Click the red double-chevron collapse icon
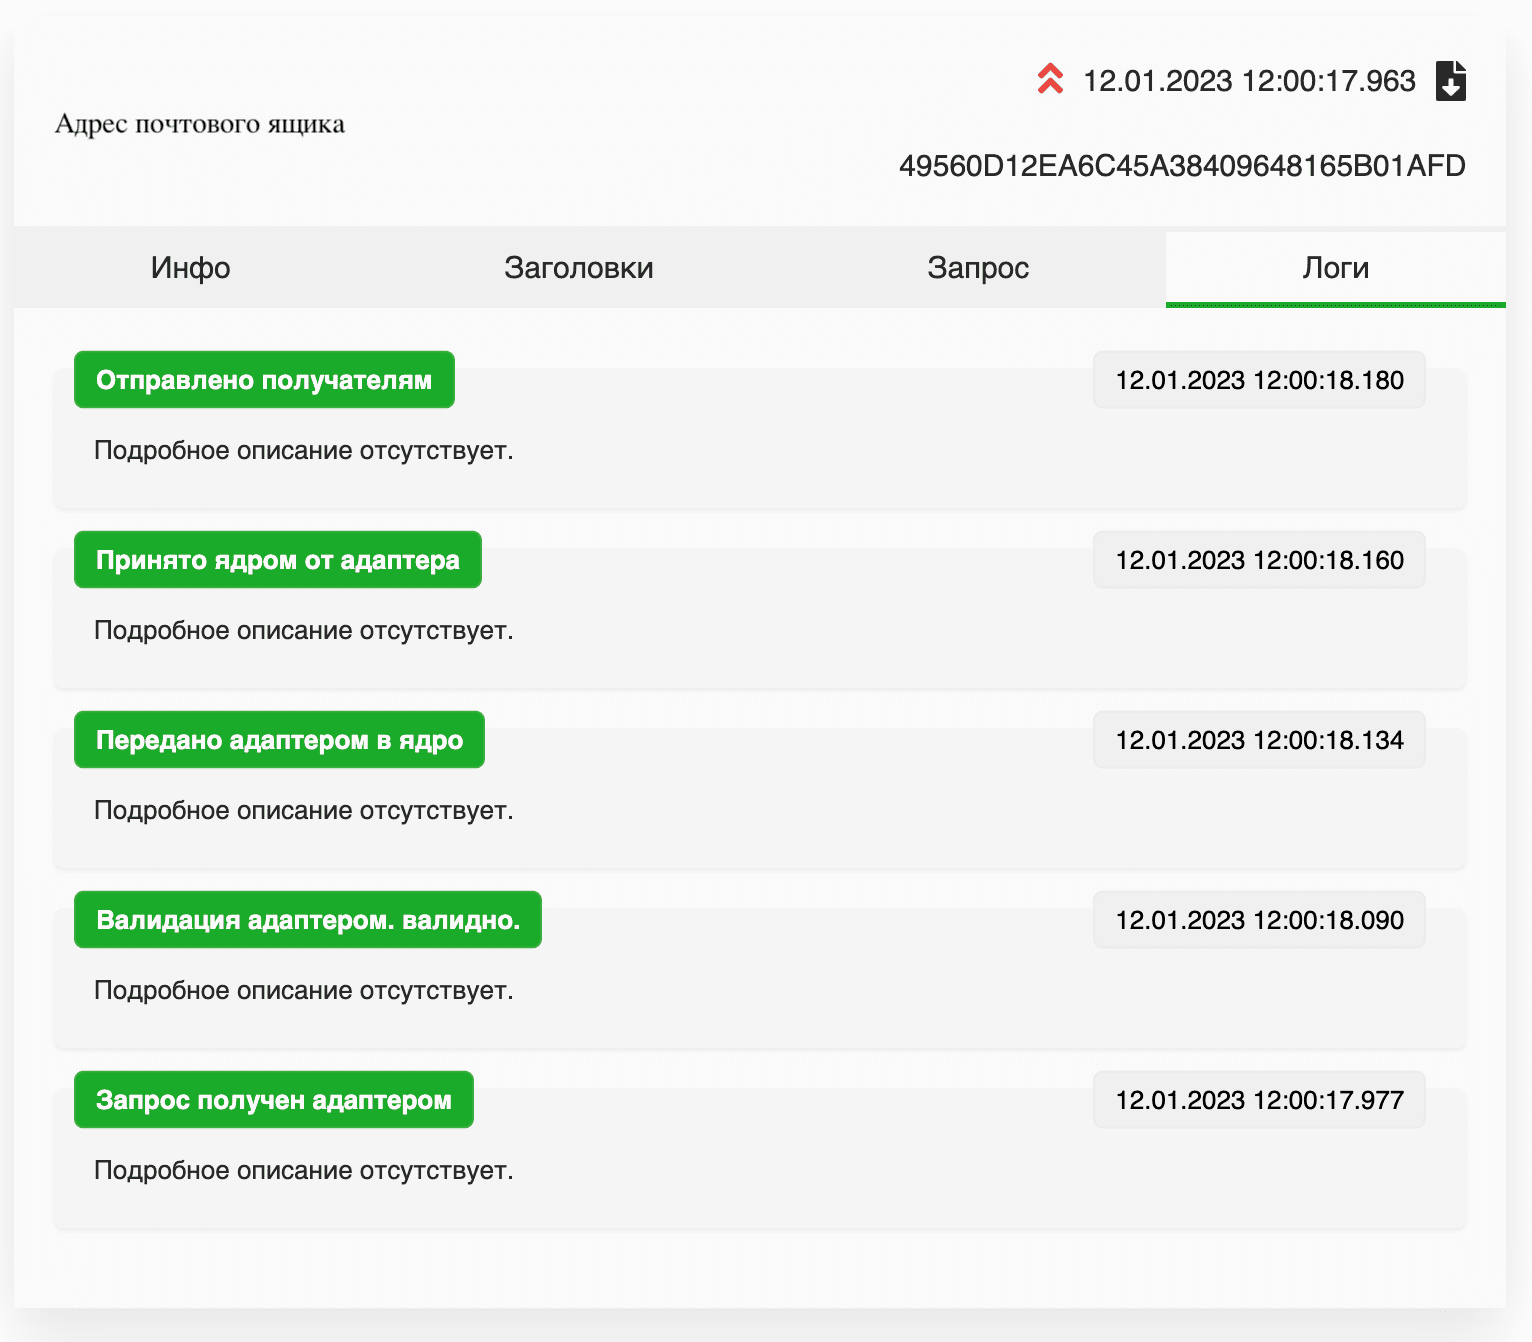 tap(1050, 80)
